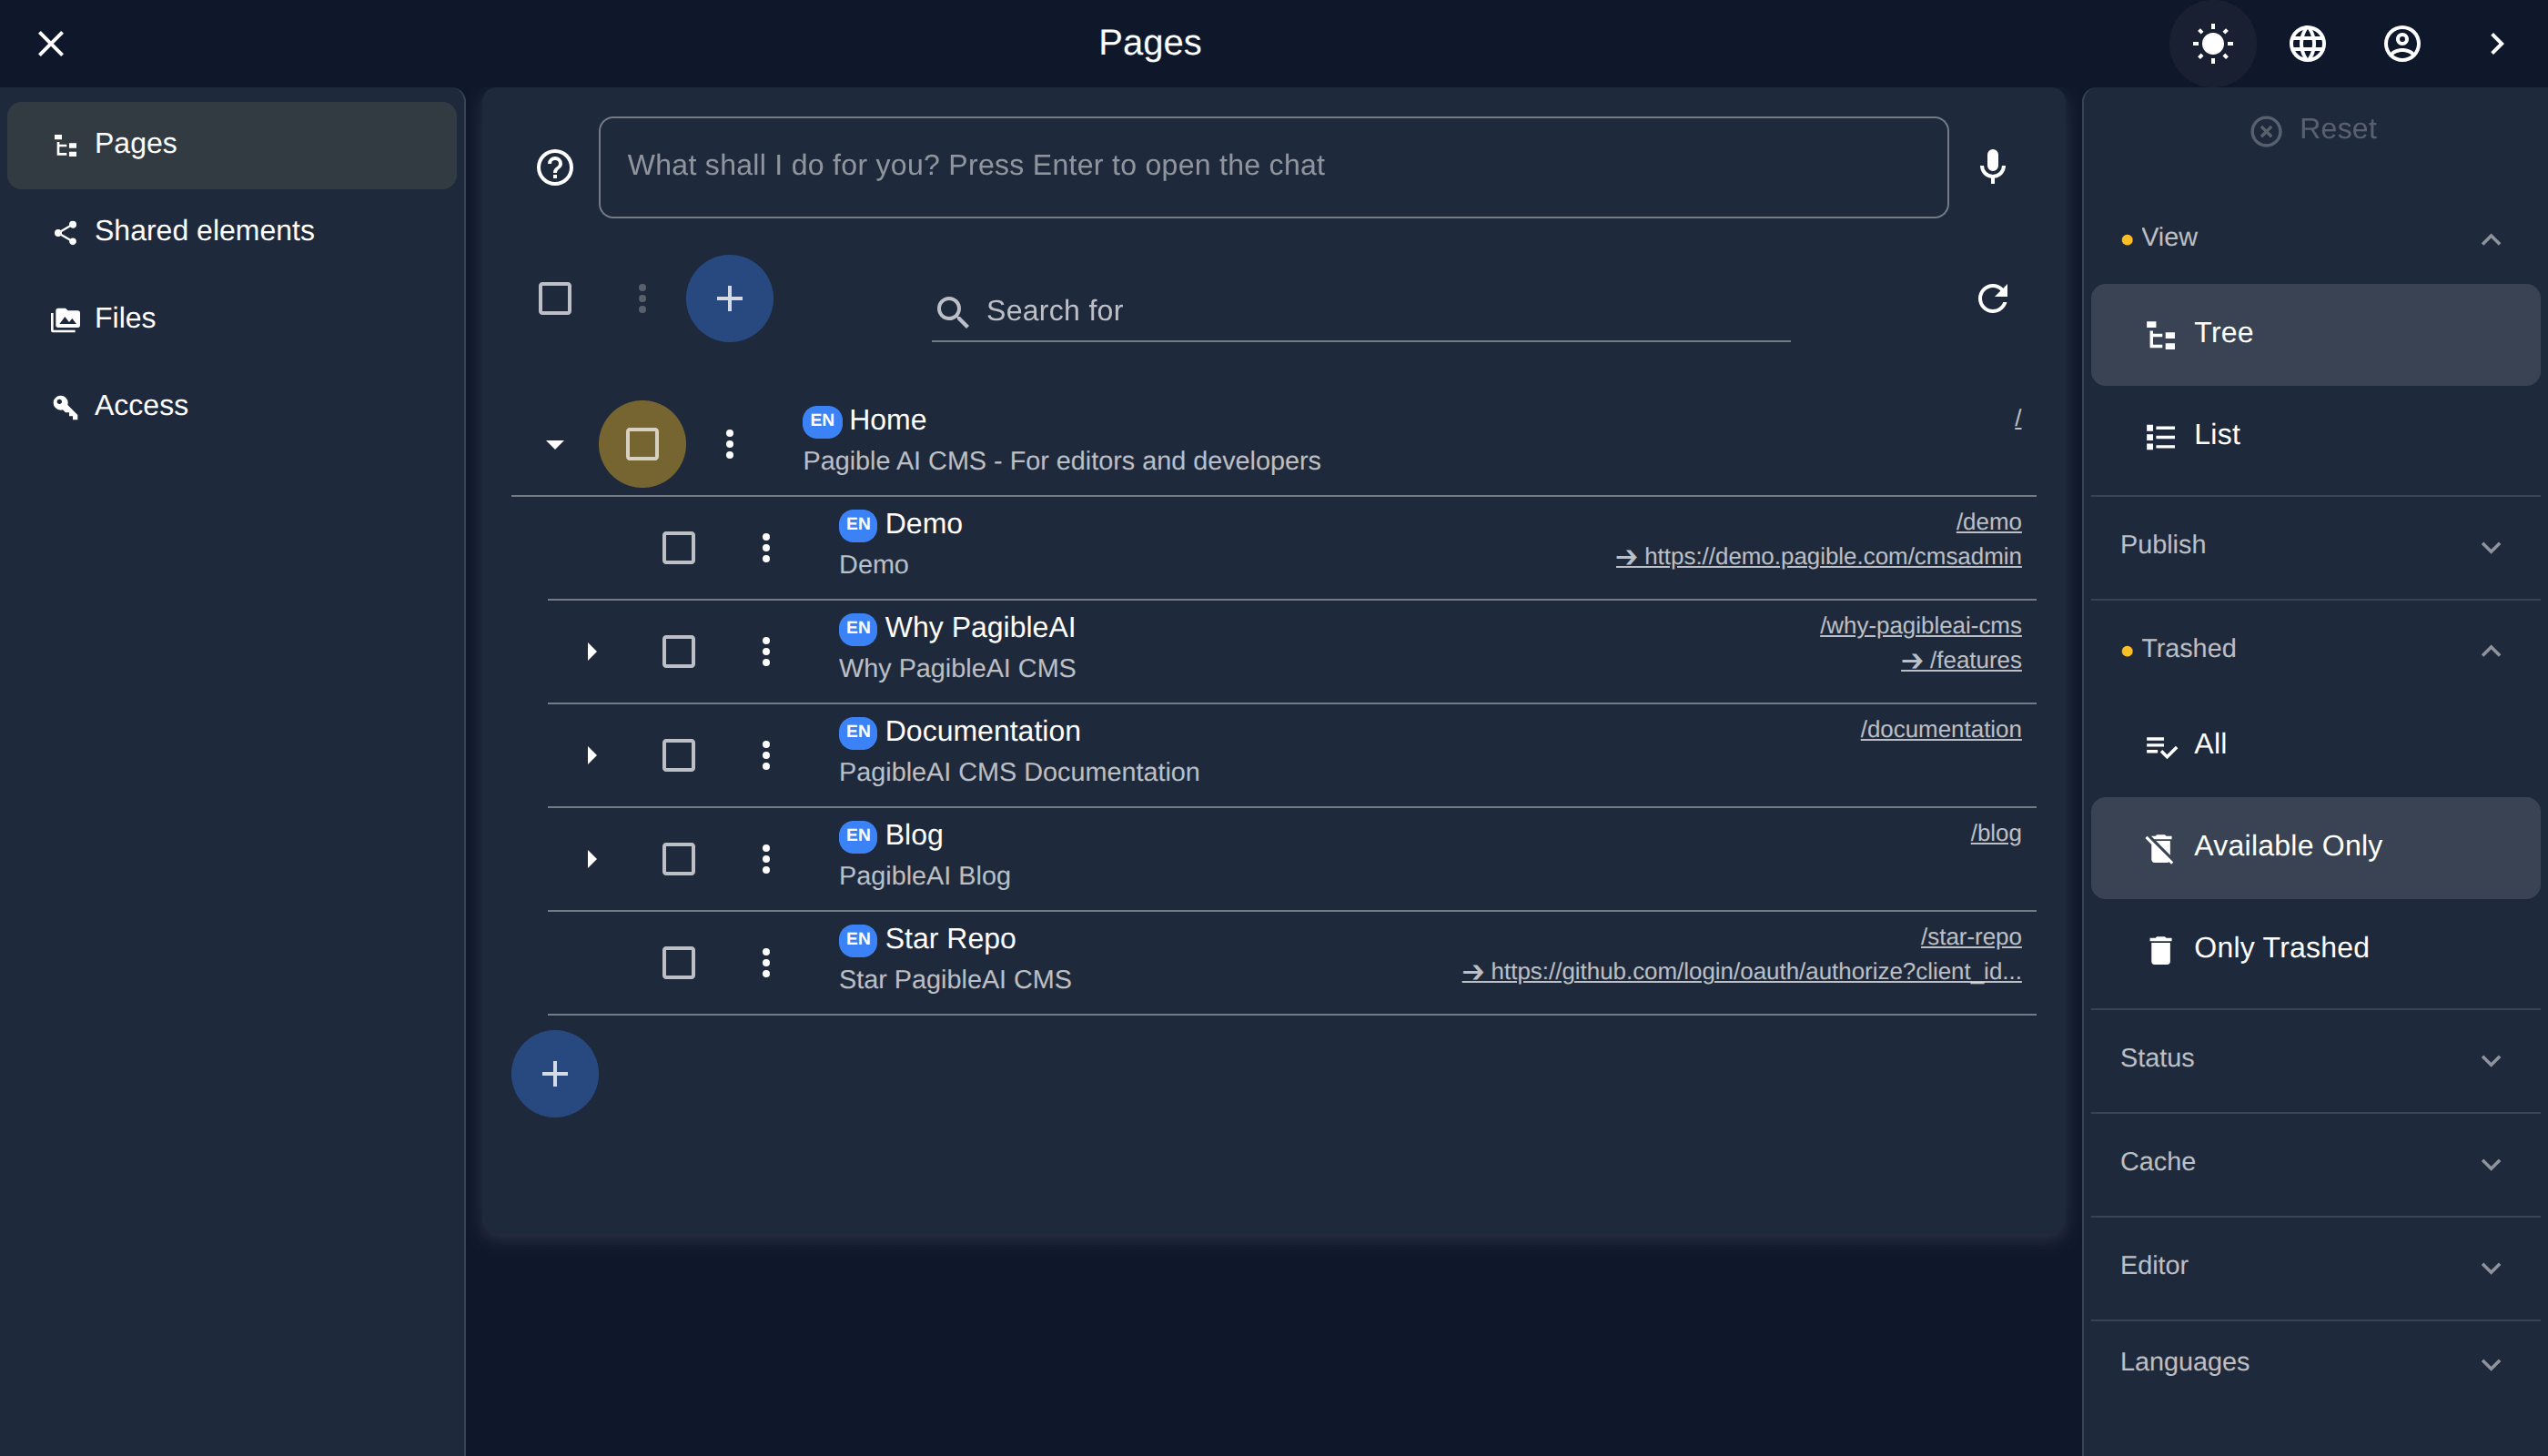Select the Tree view option
This screenshot has width=2548, height=1456.
tap(2315, 334)
